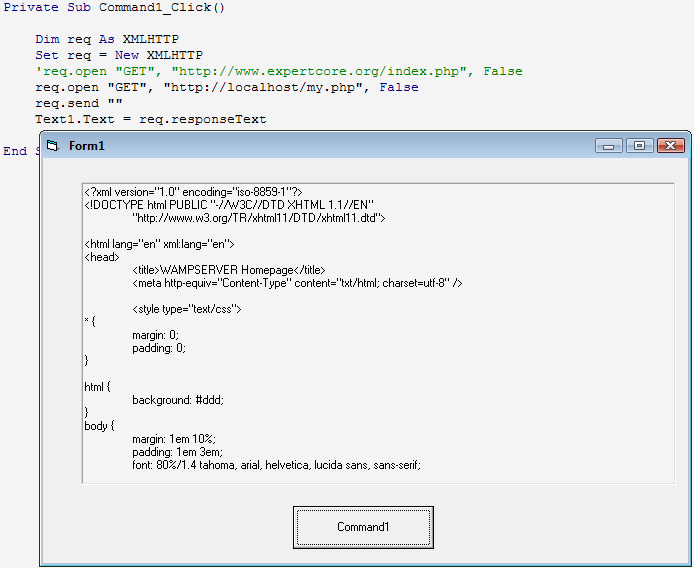Click the Private Sub Command1_Click code line

115,7
